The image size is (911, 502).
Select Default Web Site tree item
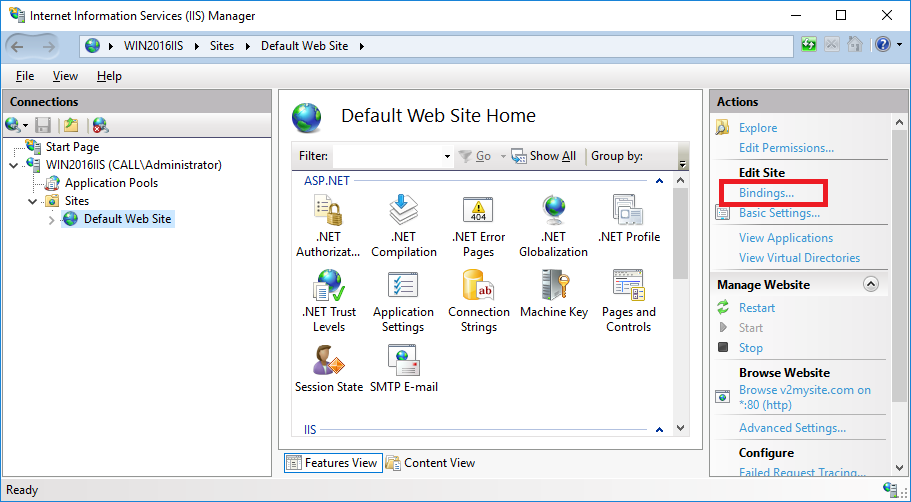127,219
